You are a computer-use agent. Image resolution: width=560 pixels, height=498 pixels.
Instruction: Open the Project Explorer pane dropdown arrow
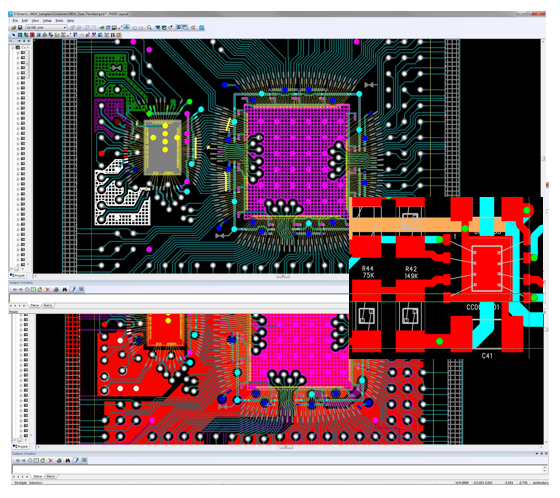19,41
